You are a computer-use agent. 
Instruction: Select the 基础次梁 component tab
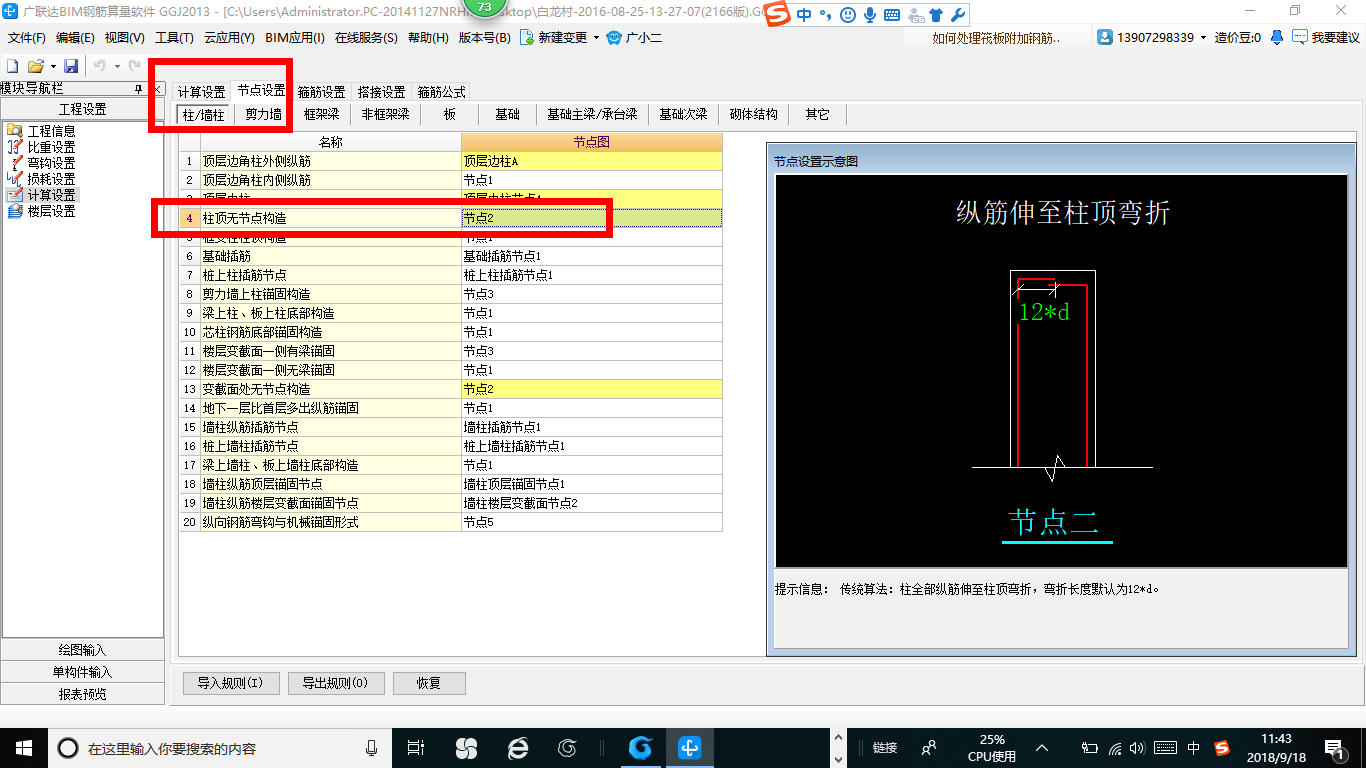pyautogui.click(x=683, y=115)
